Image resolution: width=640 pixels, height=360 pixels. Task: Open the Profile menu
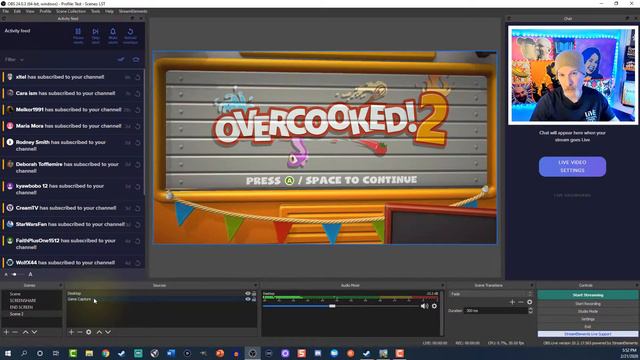[x=45, y=11]
